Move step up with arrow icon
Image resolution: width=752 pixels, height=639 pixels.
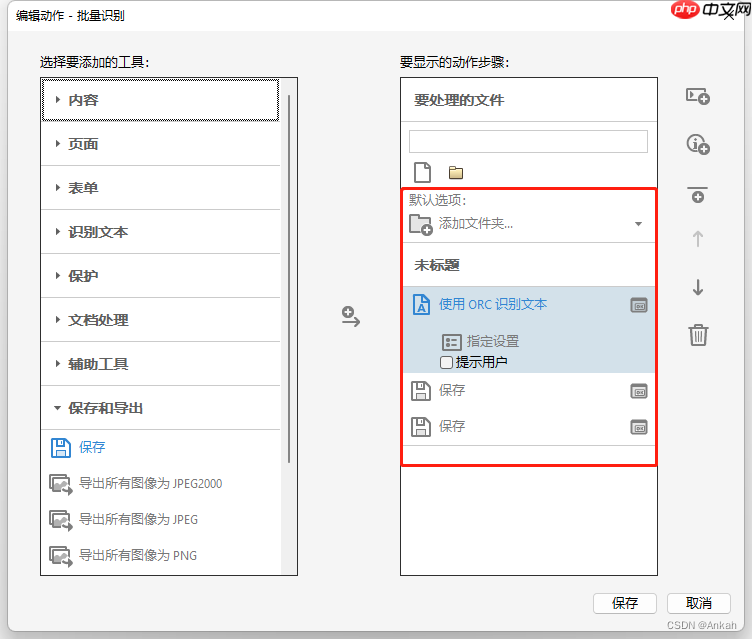pyautogui.click(x=698, y=238)
